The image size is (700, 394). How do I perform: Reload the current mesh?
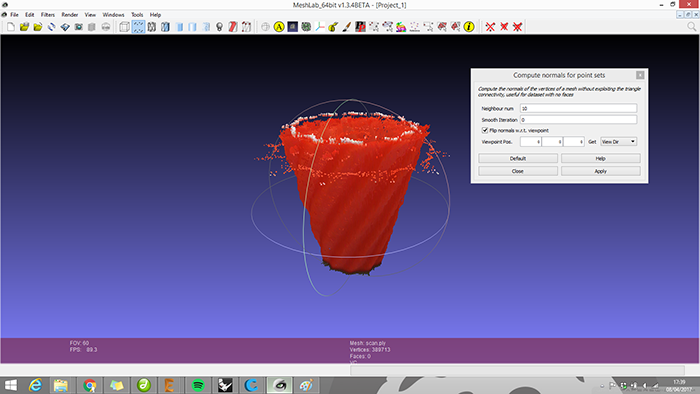(x=51, y=27)
